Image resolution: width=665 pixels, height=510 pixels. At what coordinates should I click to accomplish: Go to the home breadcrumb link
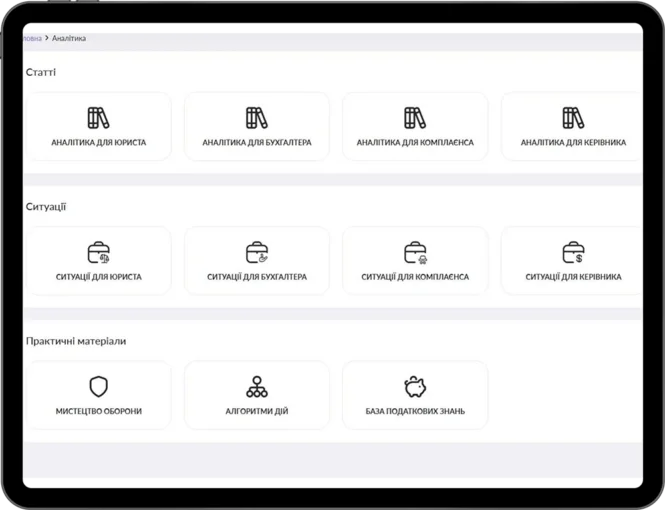32,38
